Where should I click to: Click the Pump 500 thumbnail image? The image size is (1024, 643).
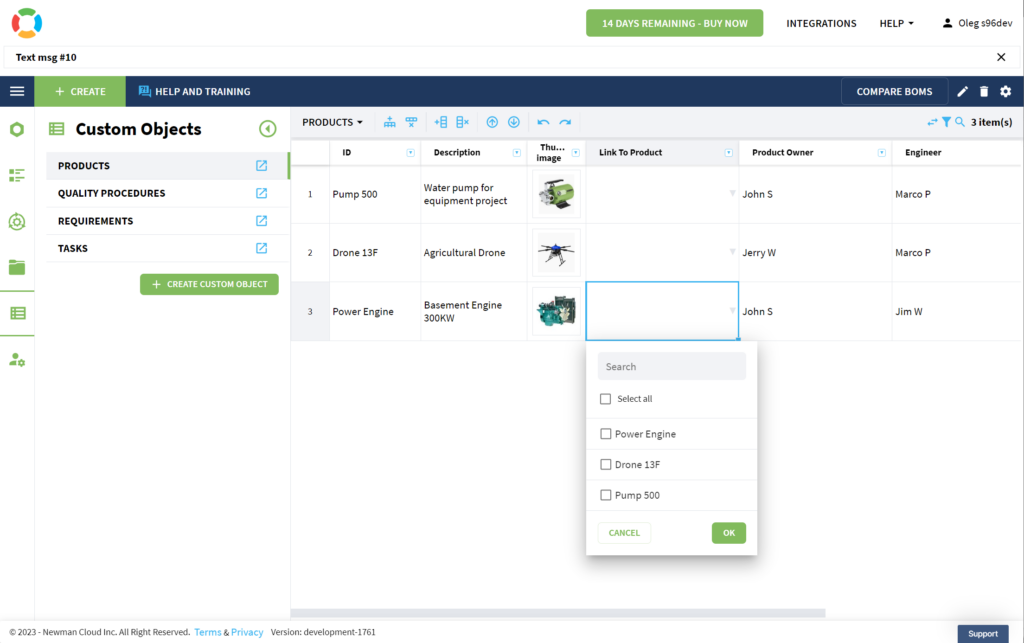pyautogui.click(x=556, y=194)
